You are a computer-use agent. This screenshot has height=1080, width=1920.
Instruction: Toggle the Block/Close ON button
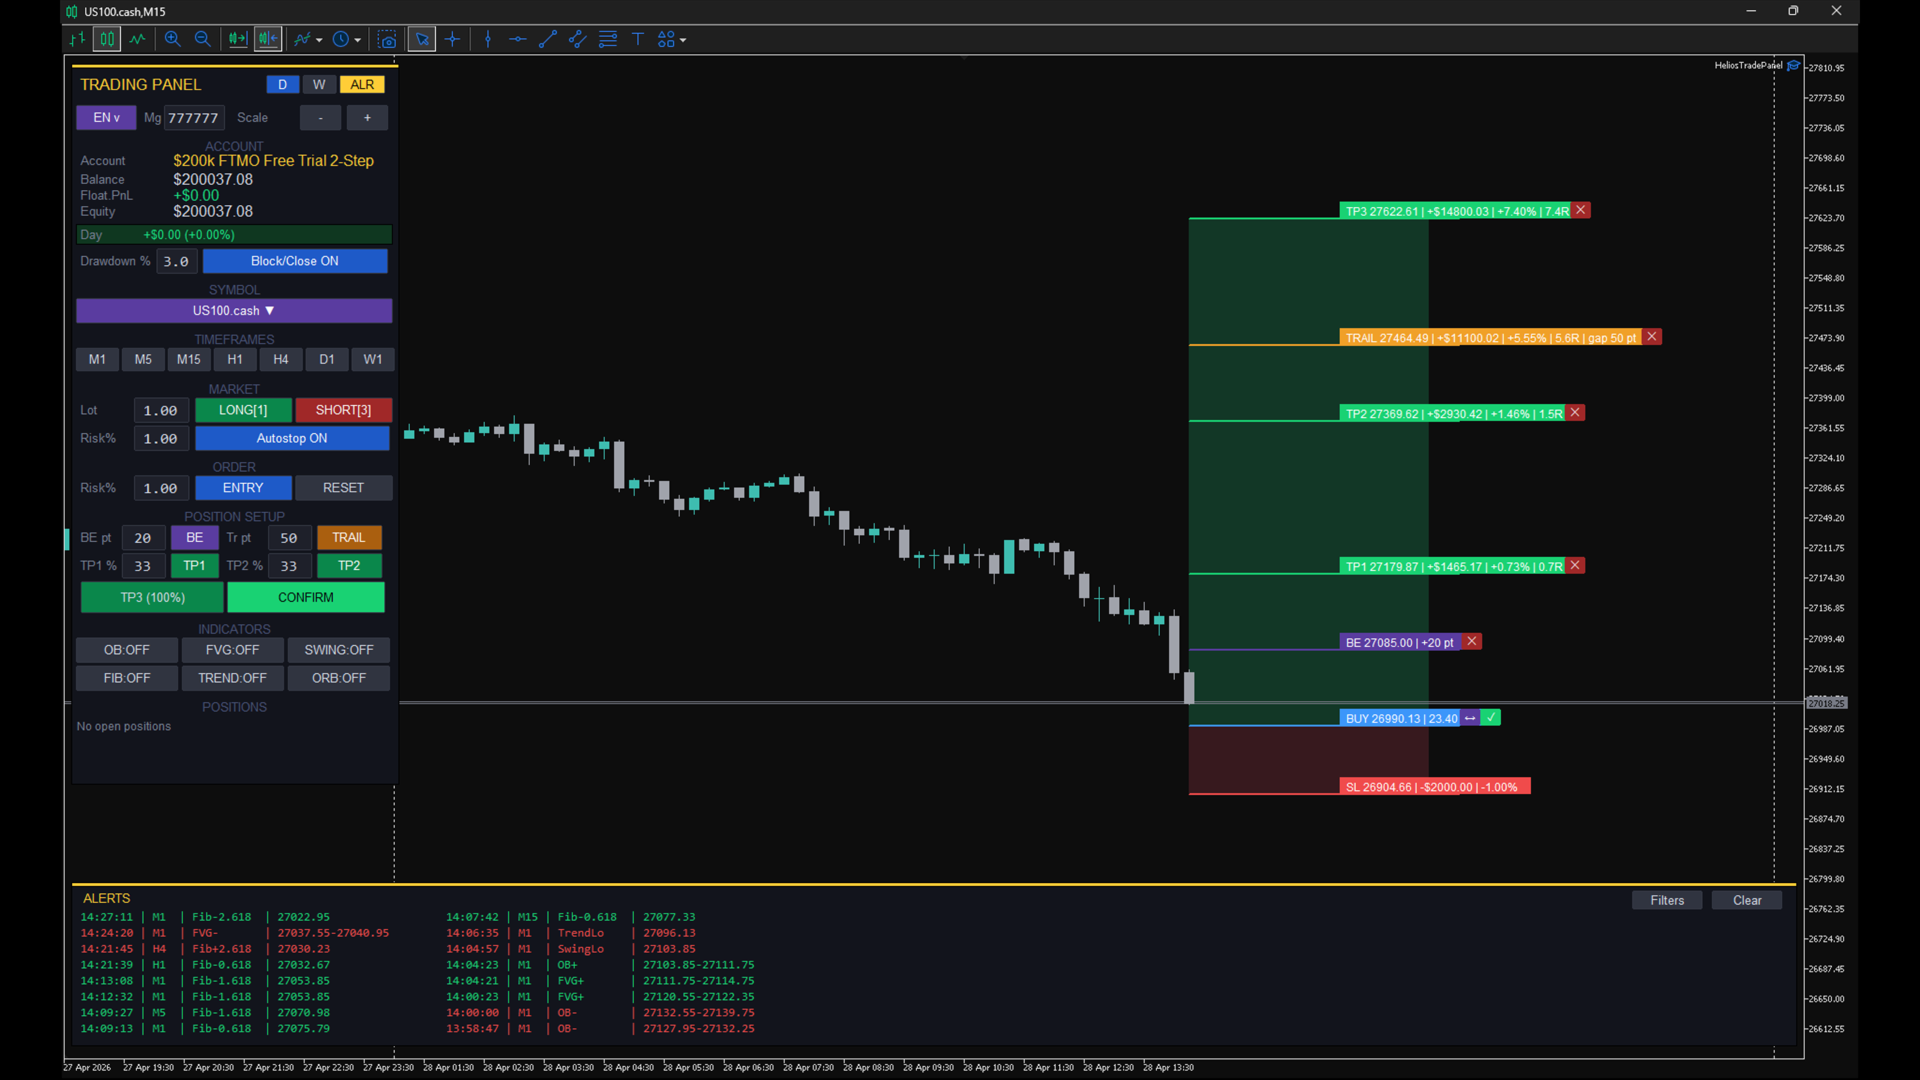tap(294, 261)
